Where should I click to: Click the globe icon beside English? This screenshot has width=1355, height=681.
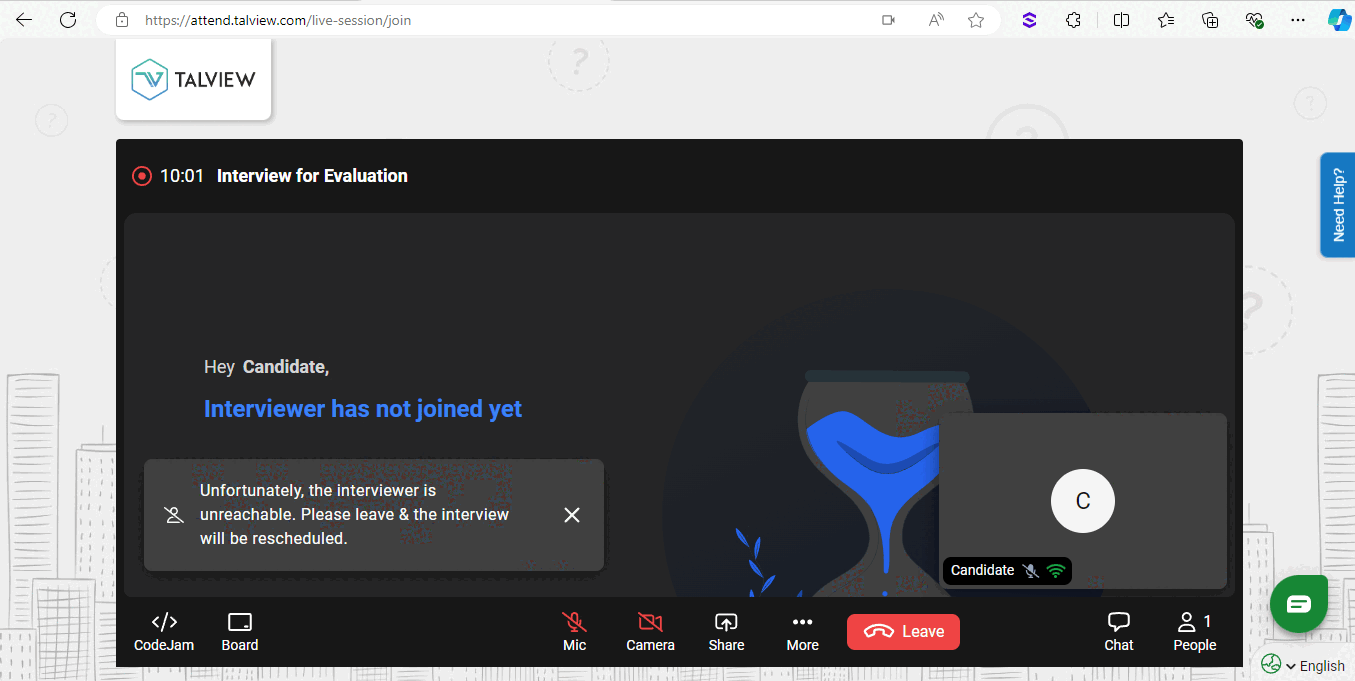(1271, 665)
